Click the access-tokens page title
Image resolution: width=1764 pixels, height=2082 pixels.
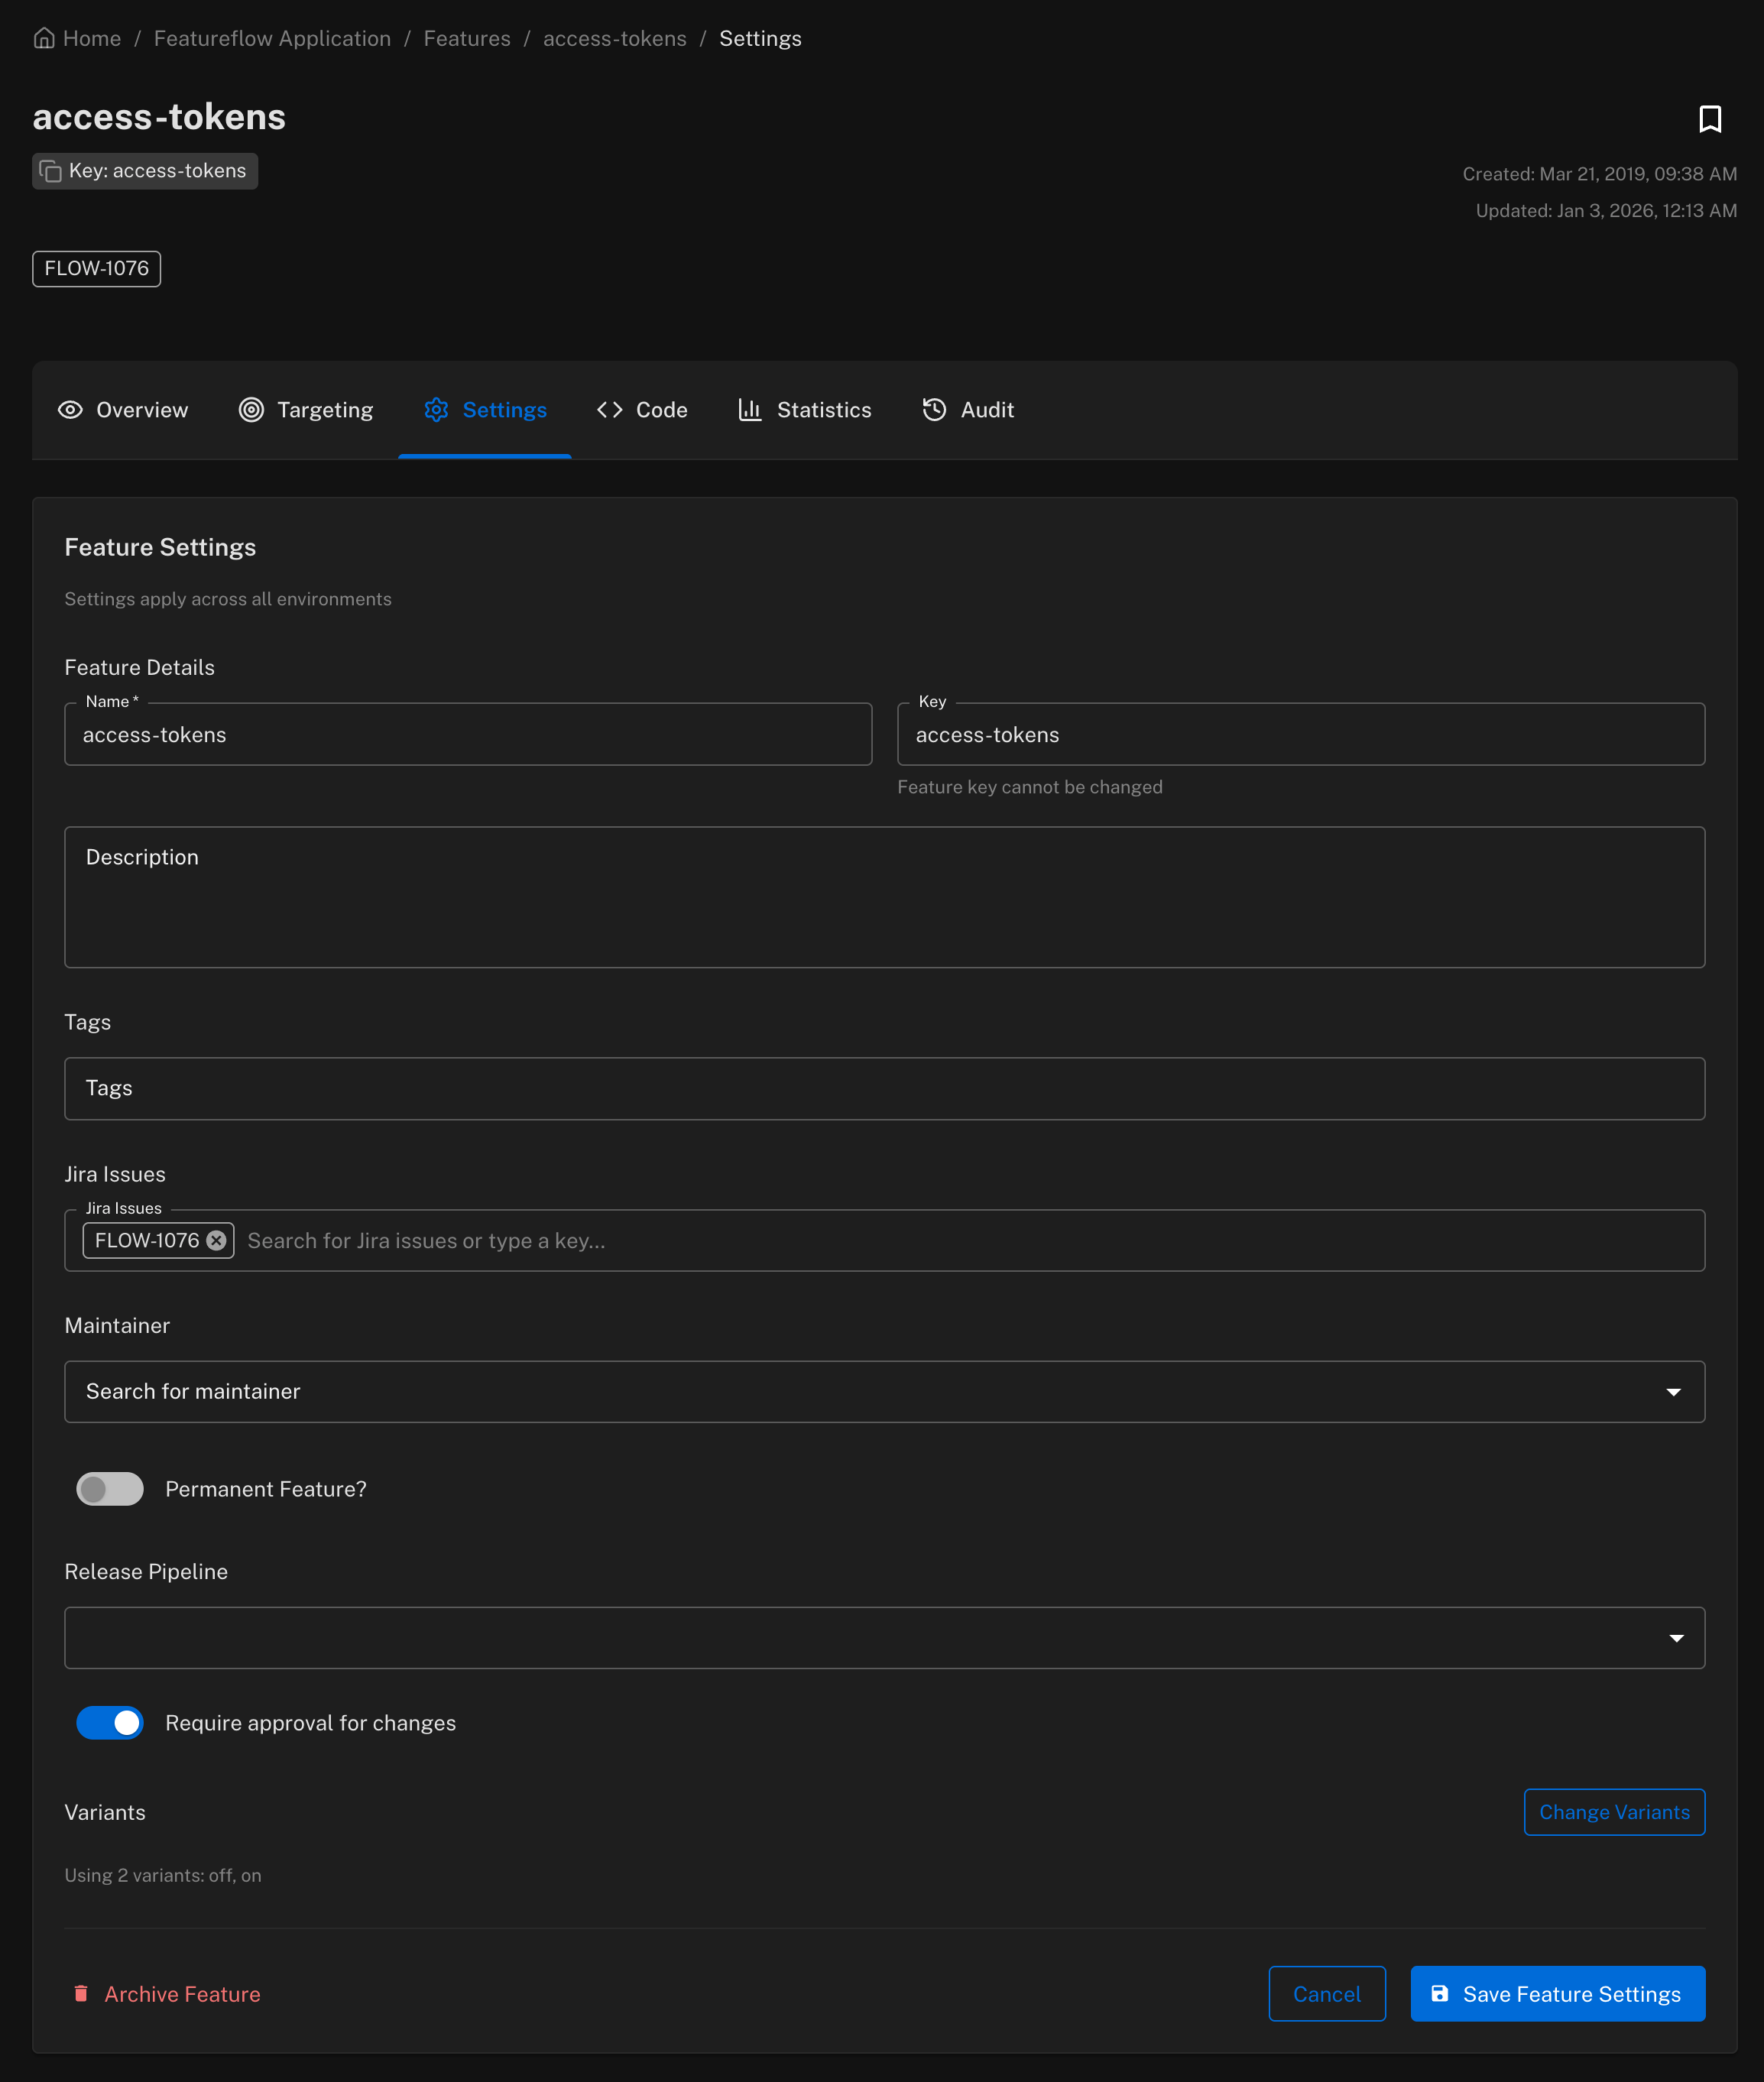[x=159, y=117]
